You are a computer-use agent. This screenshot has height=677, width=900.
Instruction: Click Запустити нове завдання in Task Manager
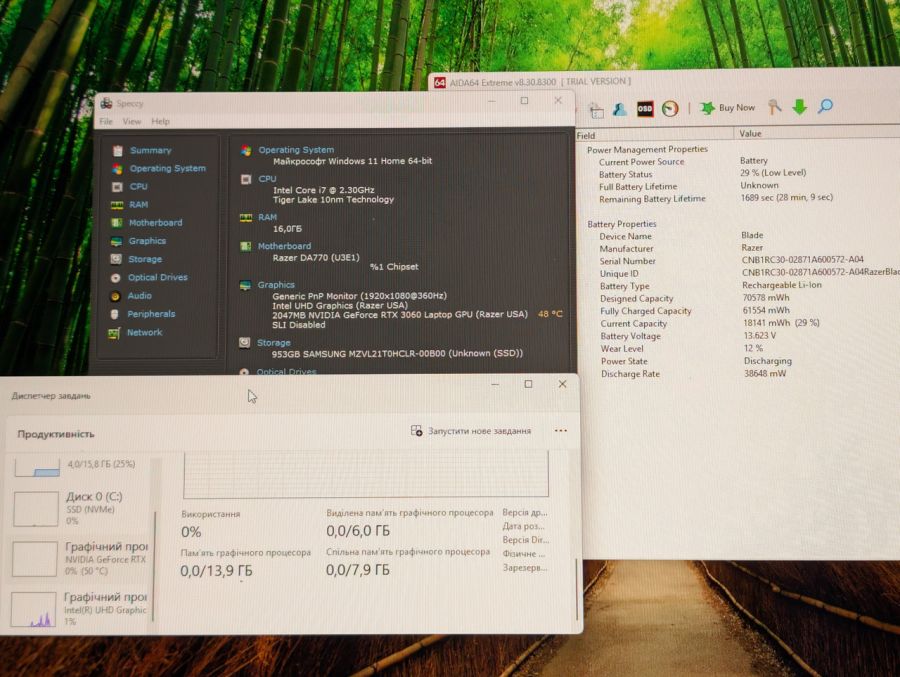[471, 431]
